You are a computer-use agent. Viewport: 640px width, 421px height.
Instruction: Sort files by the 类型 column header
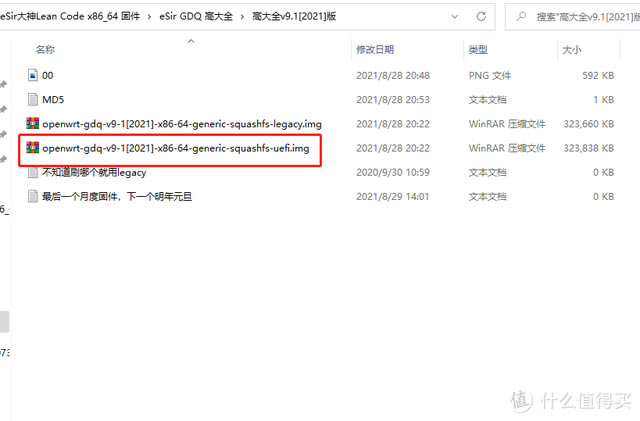478,50
